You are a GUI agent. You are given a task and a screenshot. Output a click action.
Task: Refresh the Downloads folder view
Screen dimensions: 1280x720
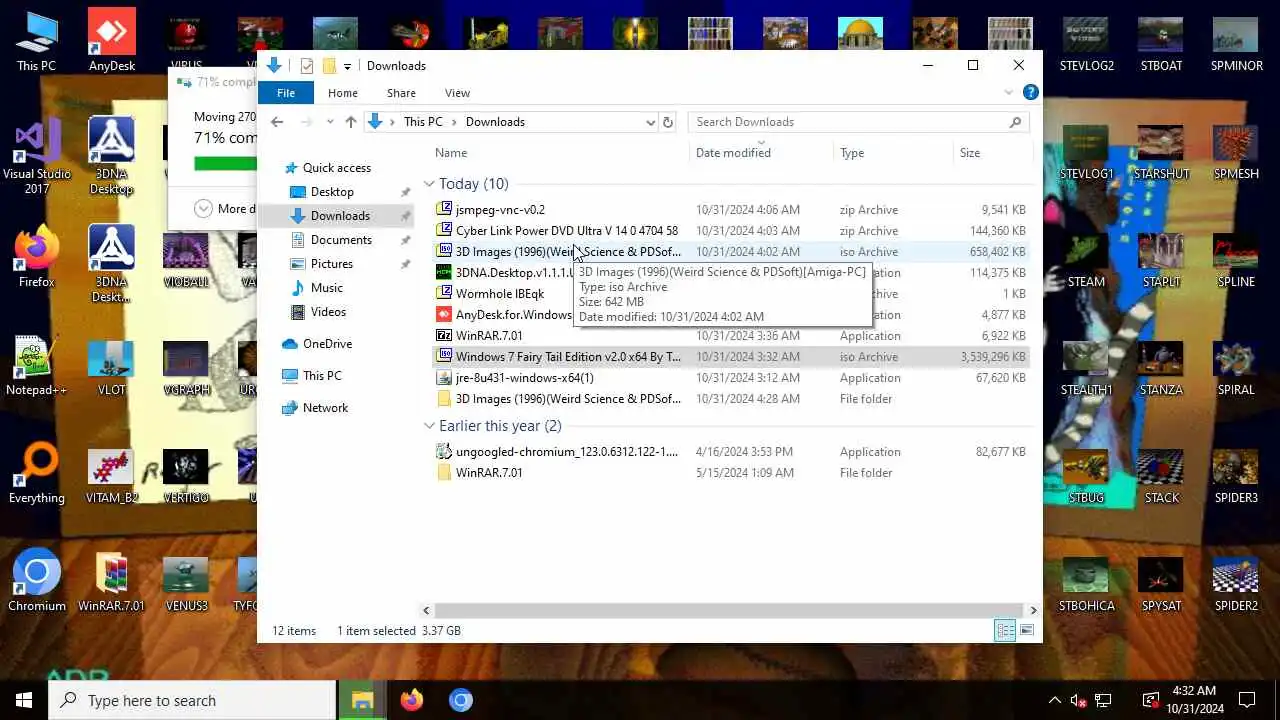pos(668,122)
